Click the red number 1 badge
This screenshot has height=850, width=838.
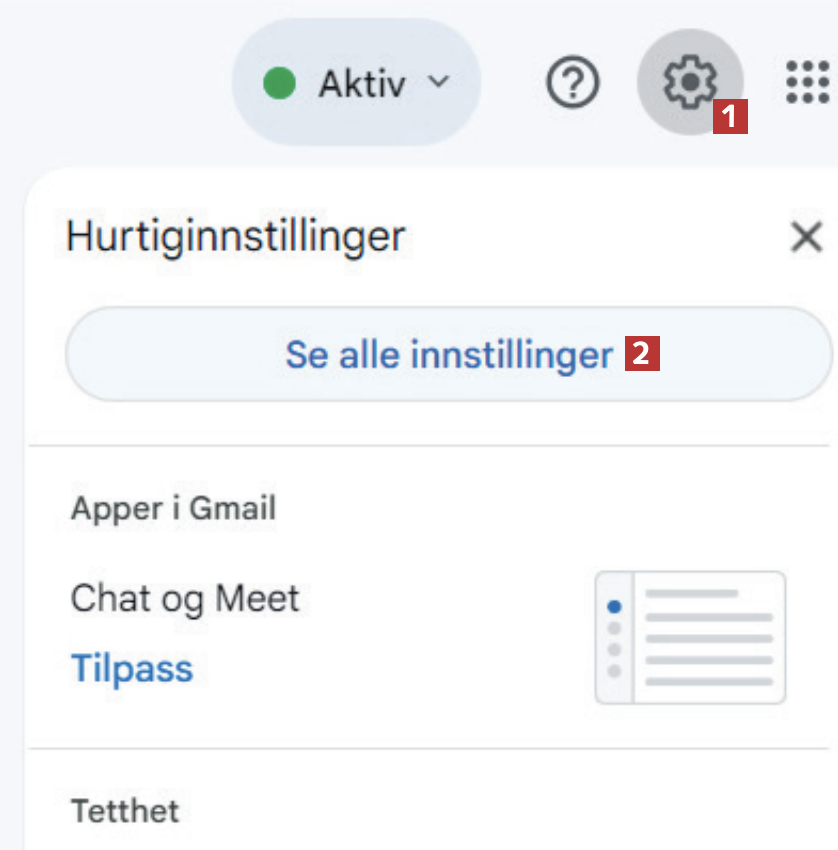click(730, 117)
